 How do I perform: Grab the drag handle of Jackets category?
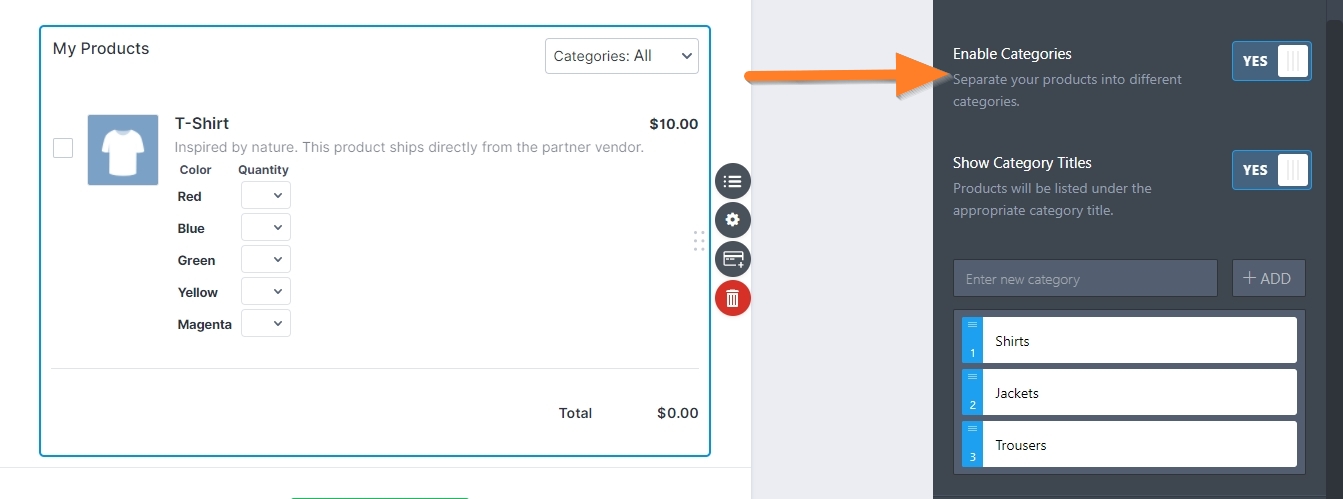972,392
